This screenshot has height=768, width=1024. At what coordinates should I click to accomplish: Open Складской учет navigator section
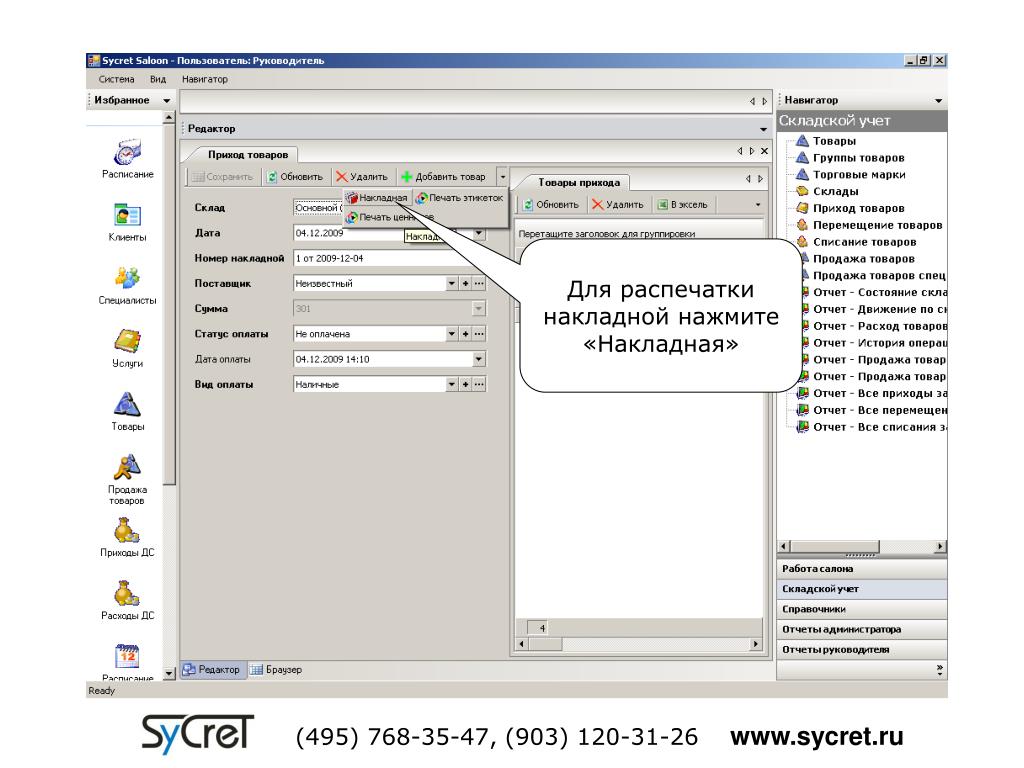[861, 589]
